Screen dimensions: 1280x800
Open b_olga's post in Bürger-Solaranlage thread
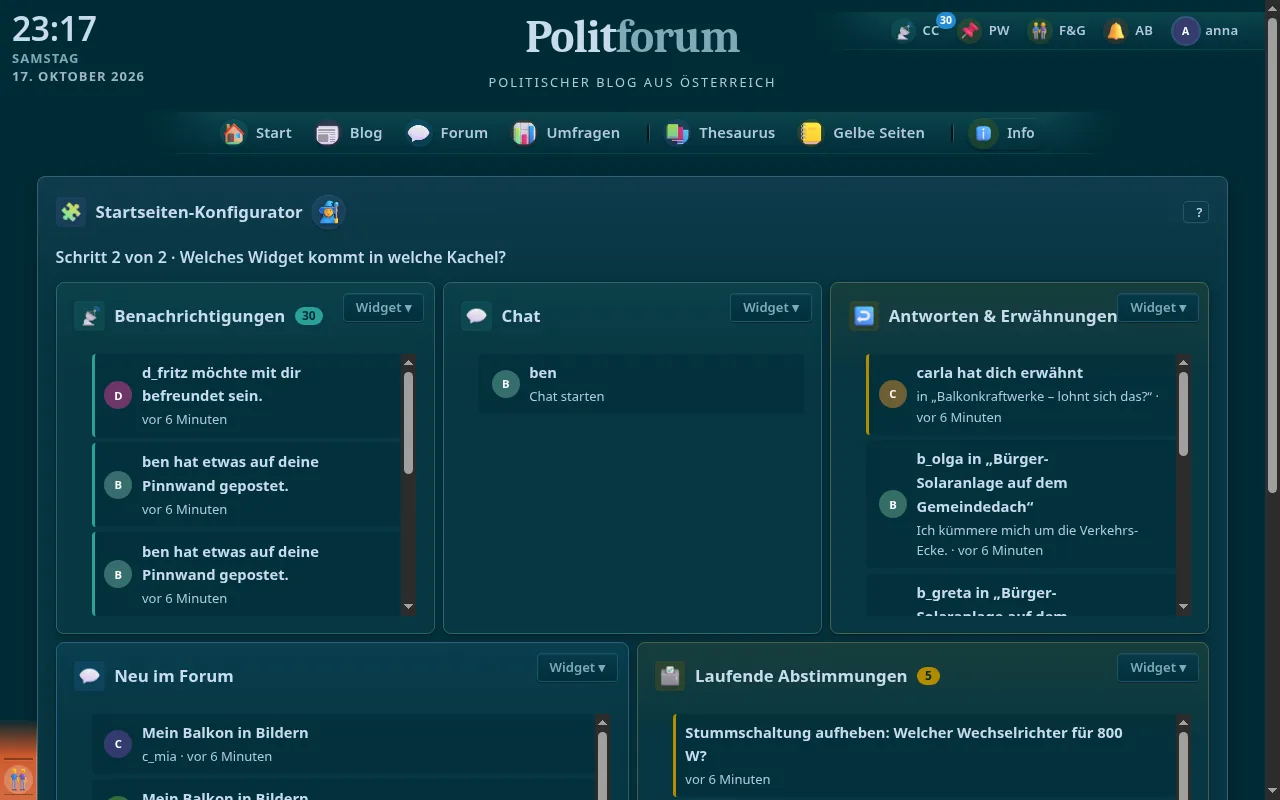click(1021, 504)
